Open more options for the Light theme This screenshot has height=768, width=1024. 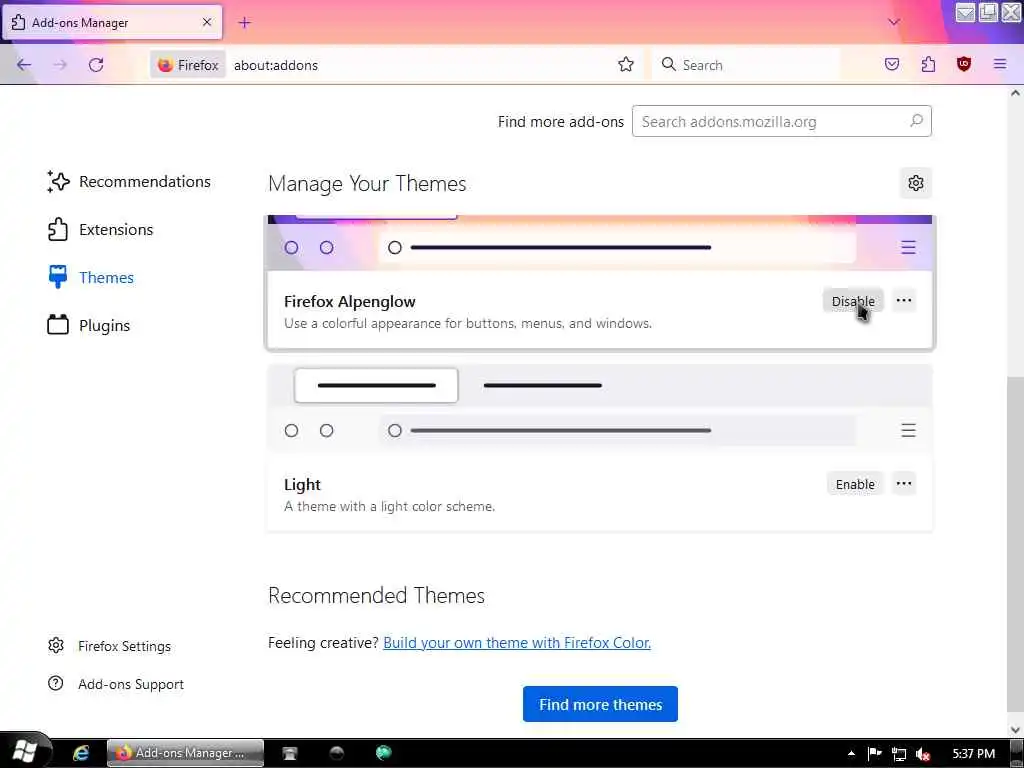click(x=904, y=483)
